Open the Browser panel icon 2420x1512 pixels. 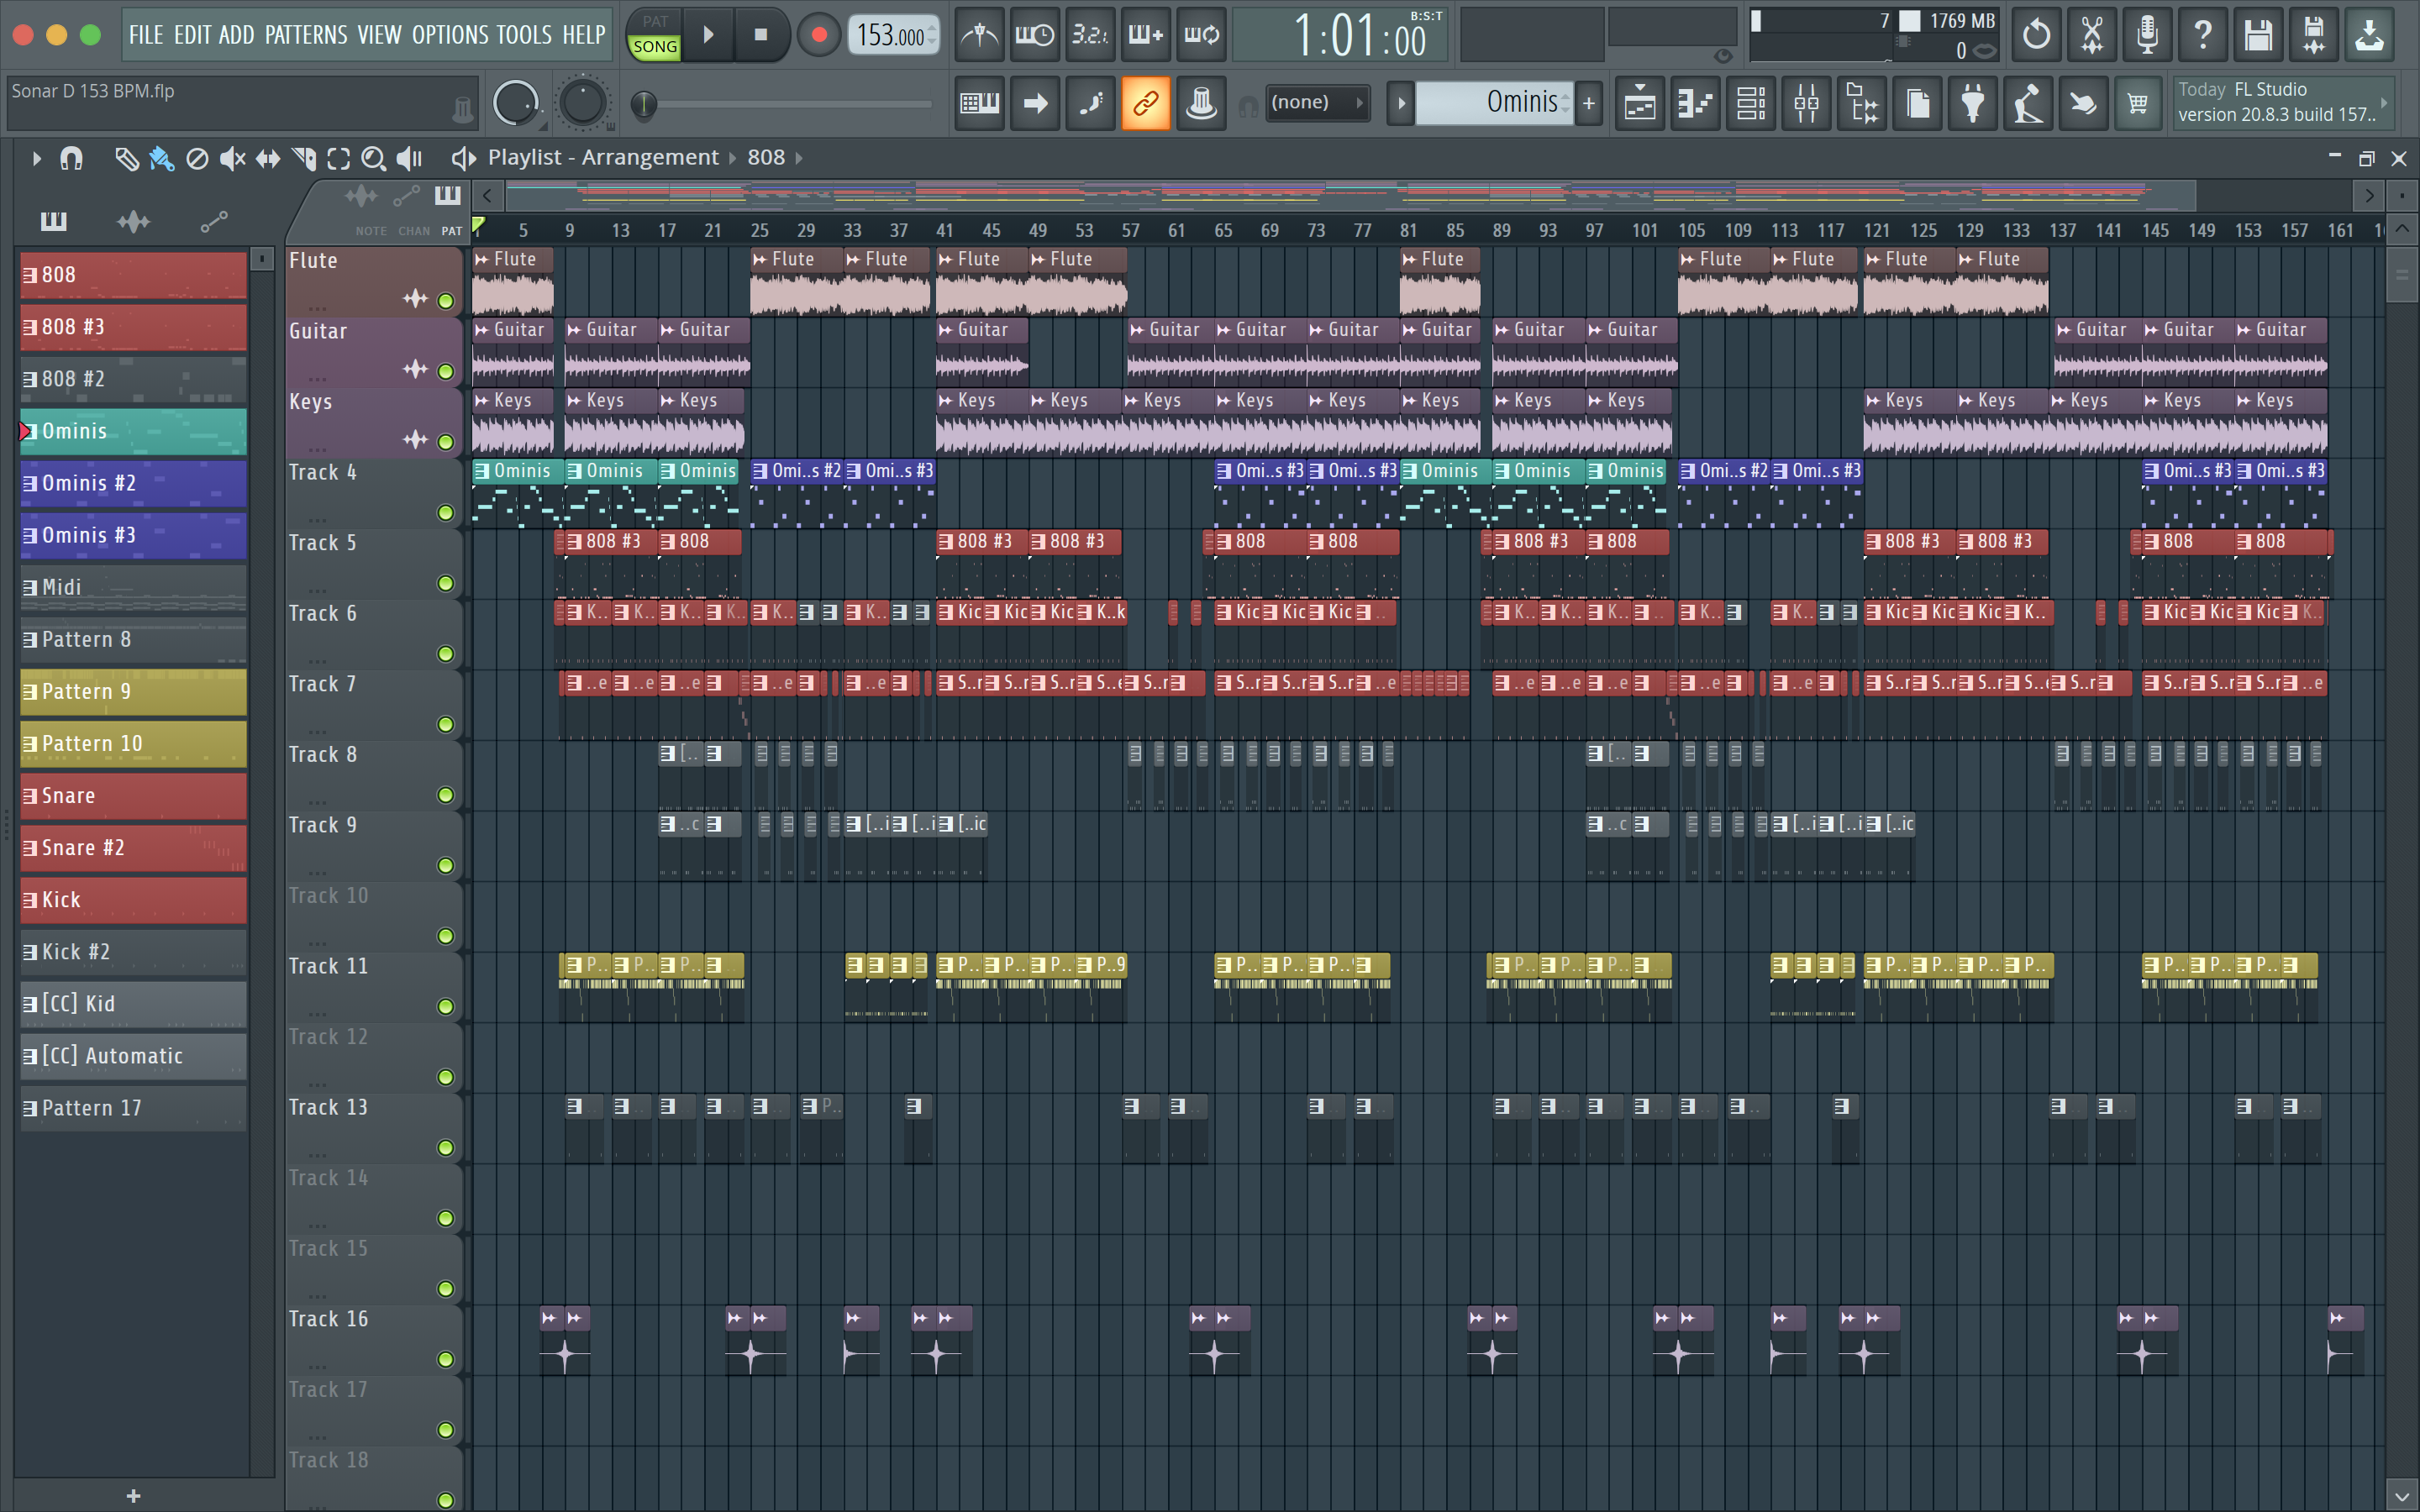coord(1862,103)
